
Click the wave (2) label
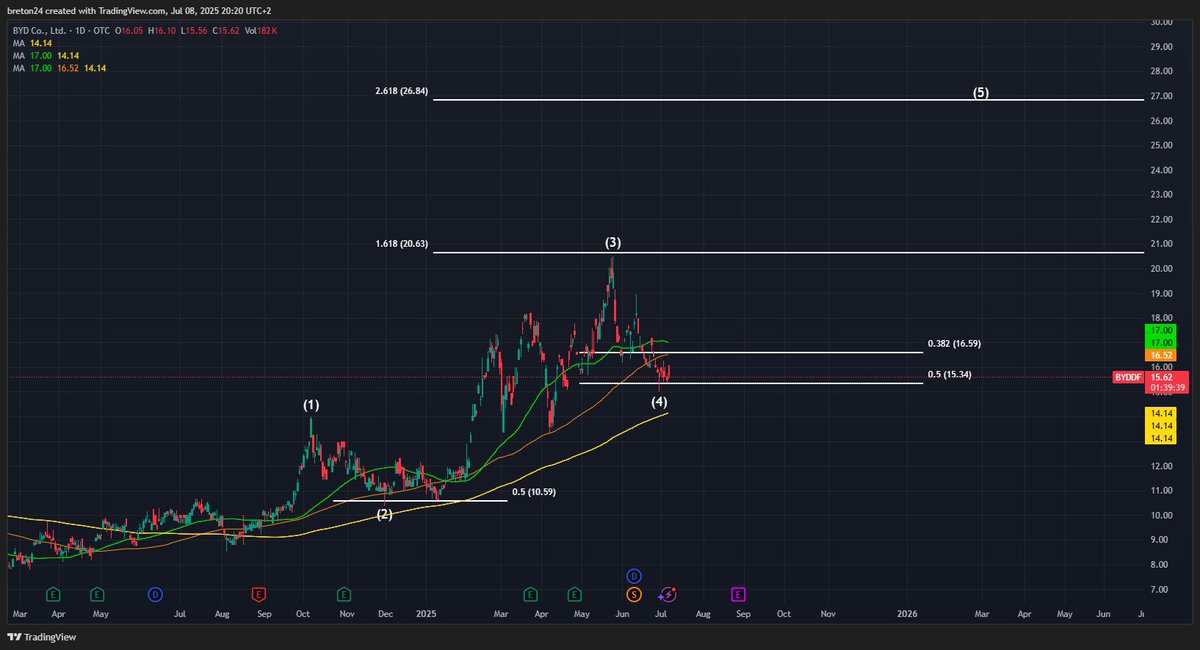tap(384, 514)
